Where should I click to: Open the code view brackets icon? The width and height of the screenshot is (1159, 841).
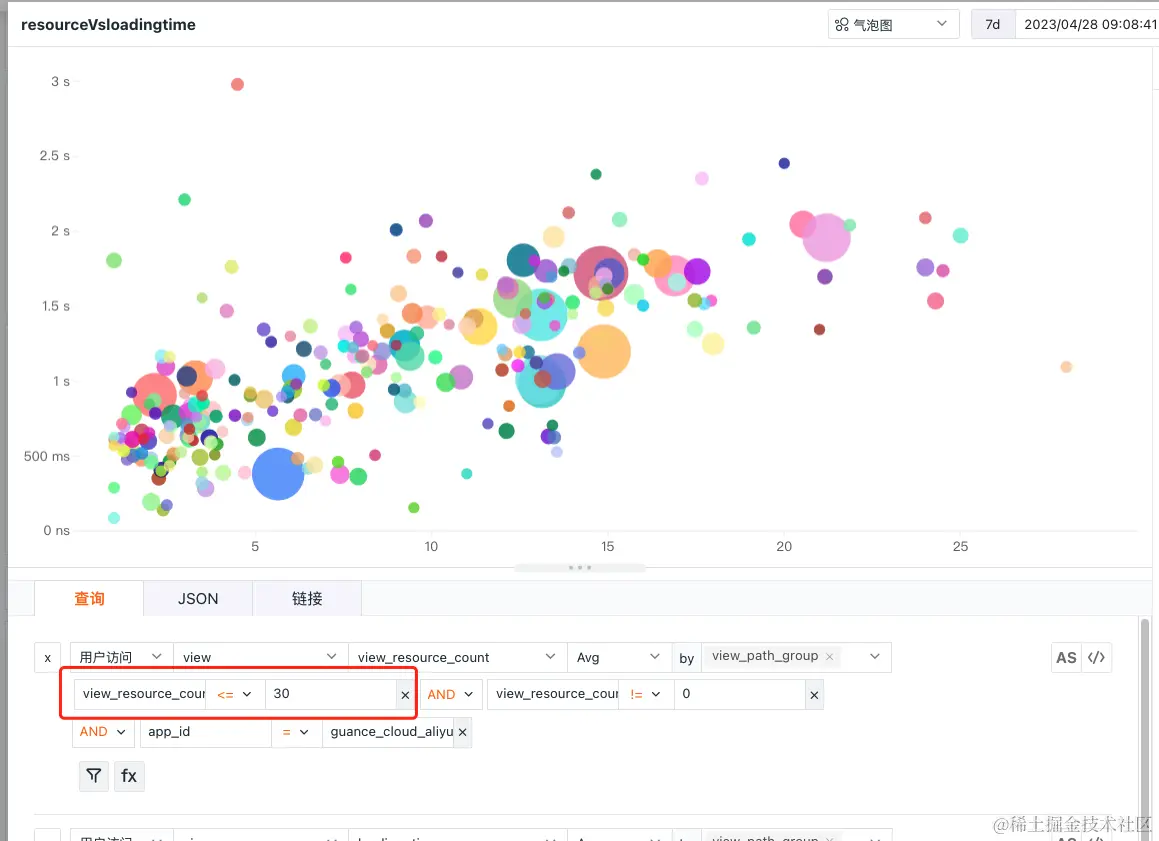1096,658
